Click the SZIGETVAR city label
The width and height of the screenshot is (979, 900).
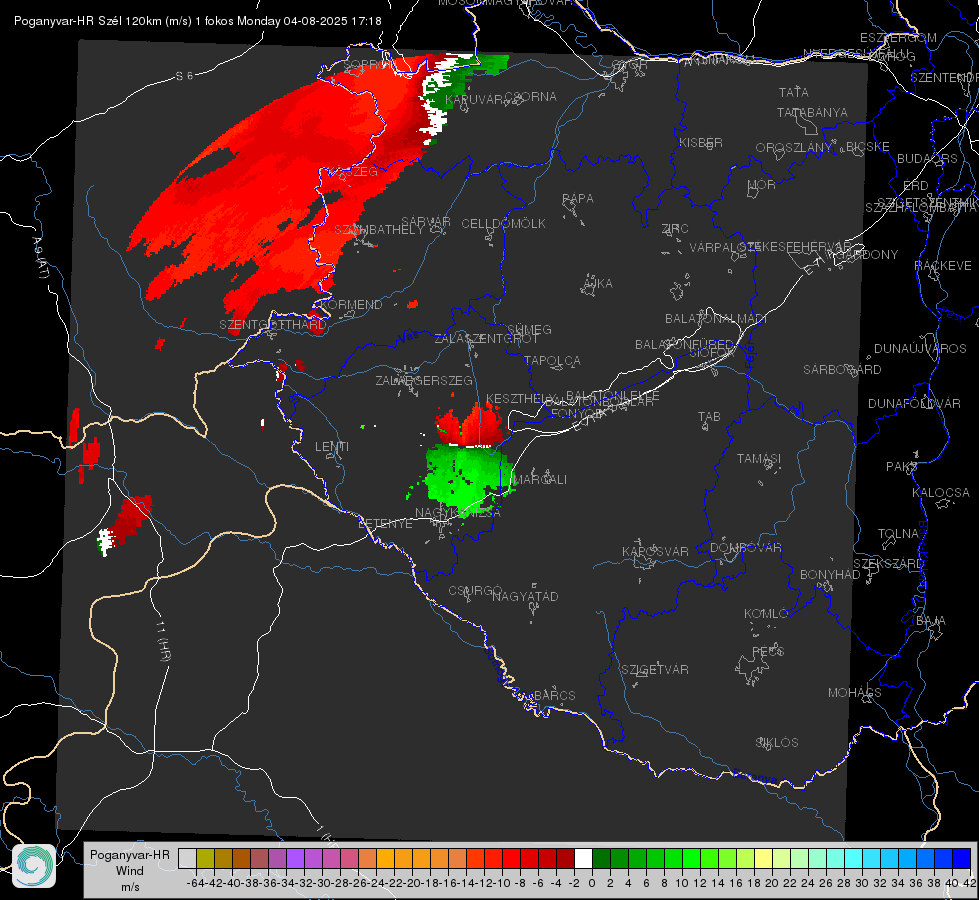654,670
